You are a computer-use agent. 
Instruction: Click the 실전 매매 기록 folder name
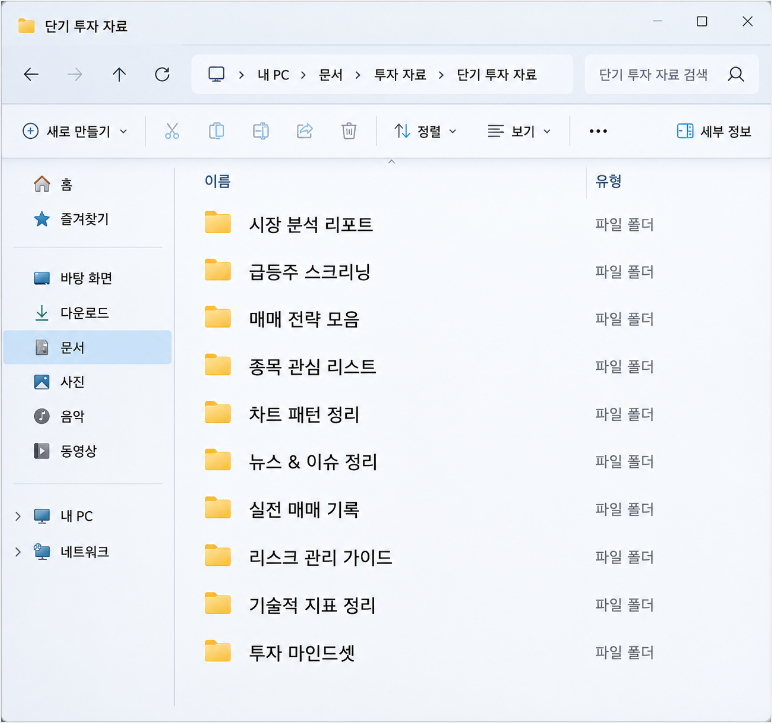point(304,509)
